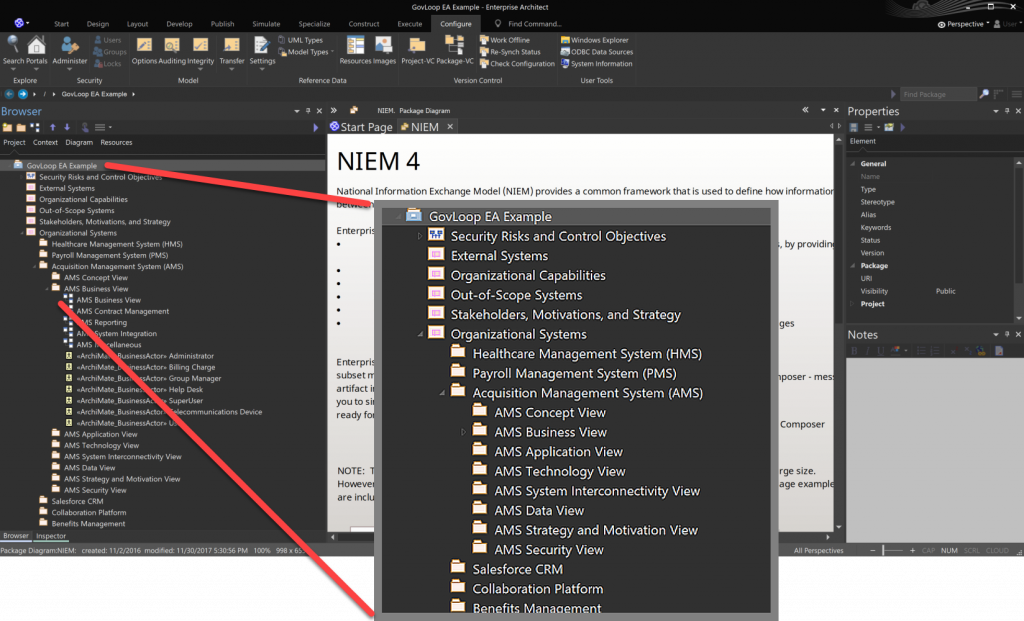Open the Transfer tool in the ribbon
The image size is (1024, 621).
pos(232,51)
